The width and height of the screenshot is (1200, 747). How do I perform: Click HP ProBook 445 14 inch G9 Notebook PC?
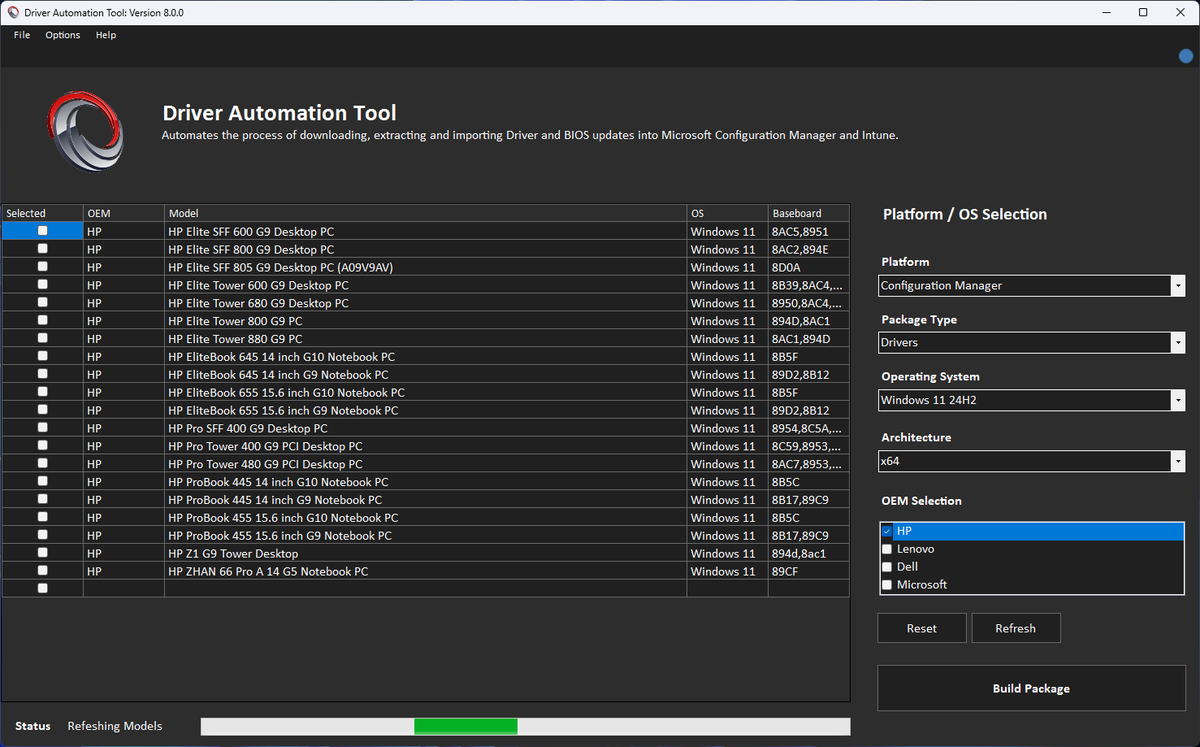click(275, 500)
